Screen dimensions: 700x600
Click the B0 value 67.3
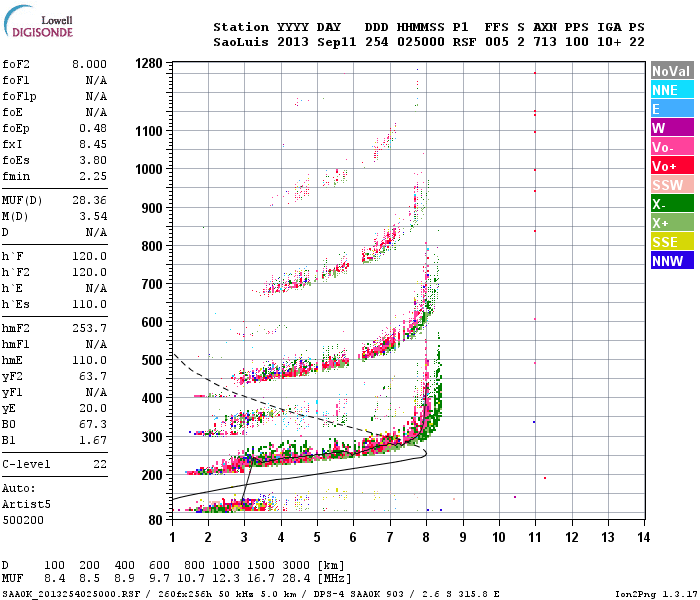click(93, 424)
